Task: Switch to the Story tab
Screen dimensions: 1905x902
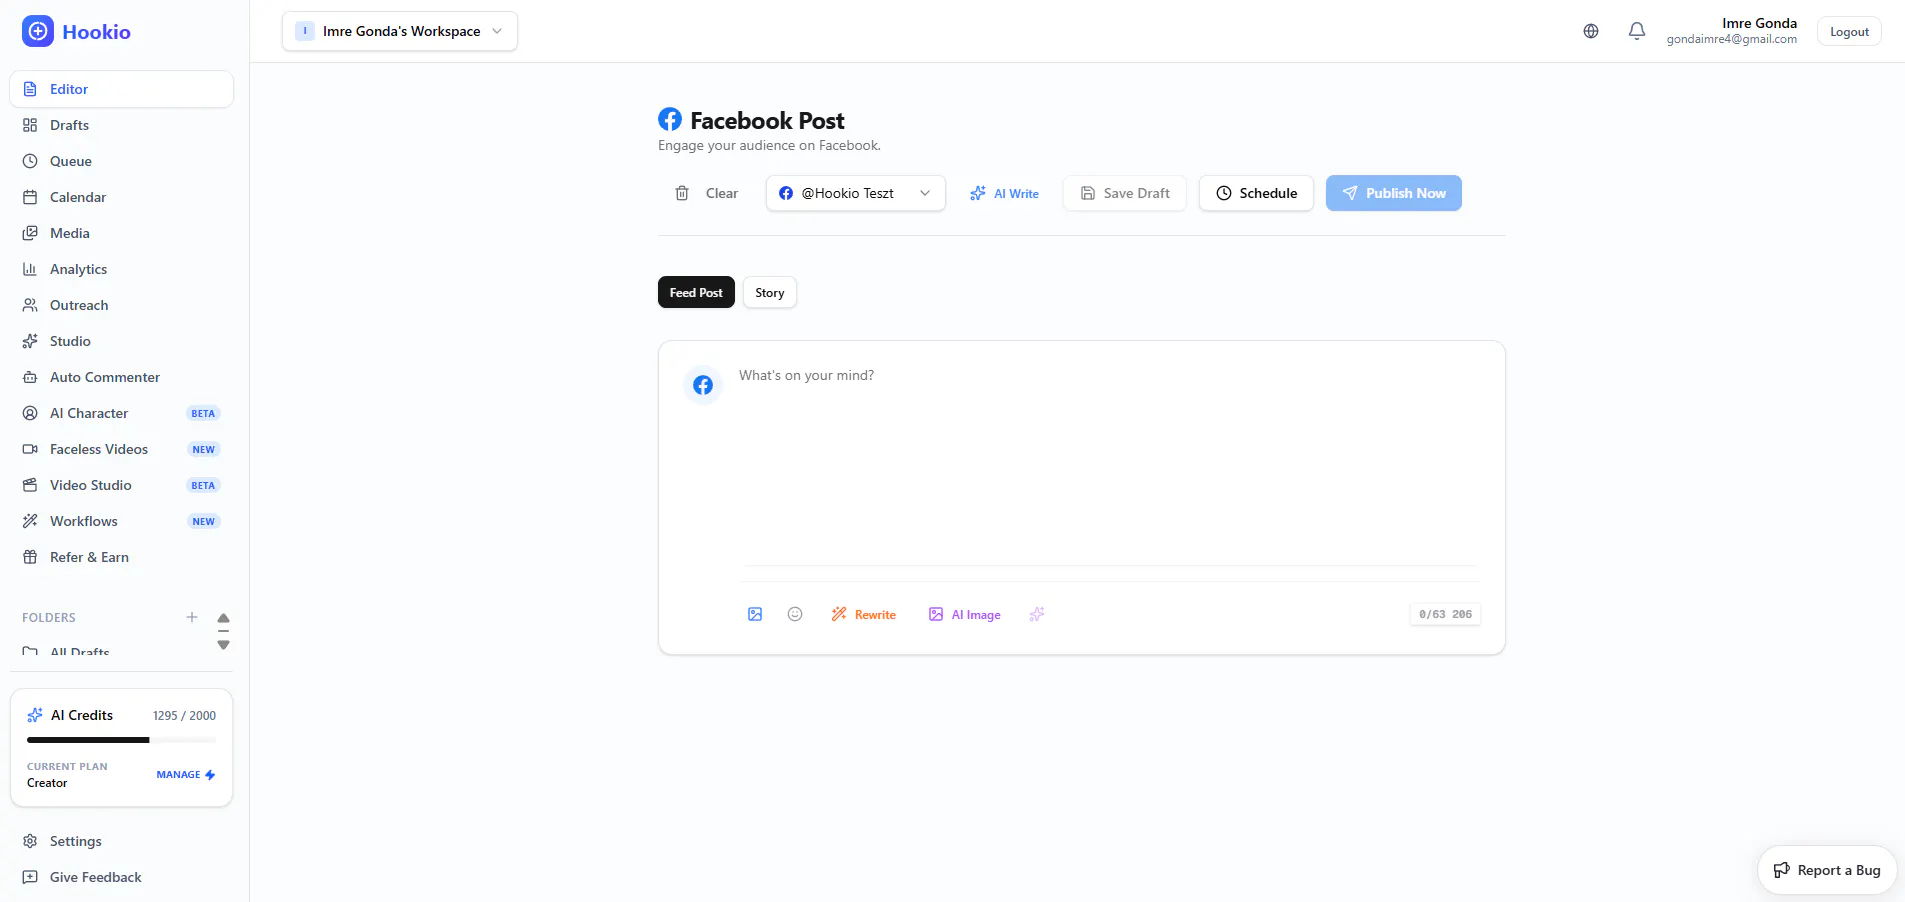Action: 770,292
